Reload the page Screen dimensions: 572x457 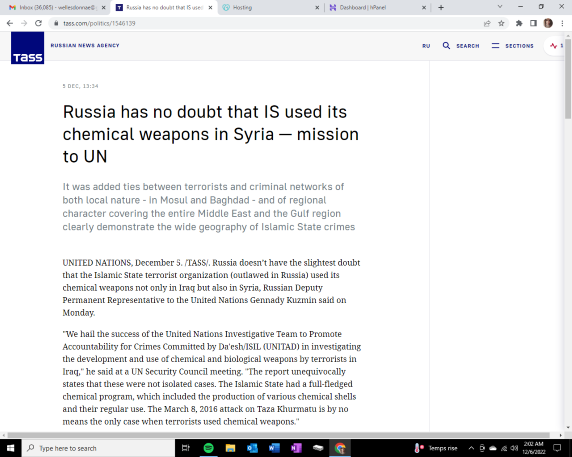click(38, 23)
